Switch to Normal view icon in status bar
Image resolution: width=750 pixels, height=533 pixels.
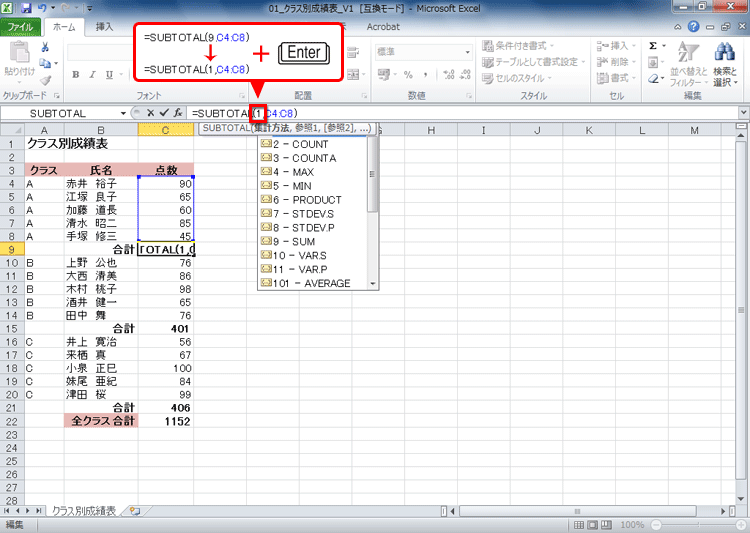(578, 525)
